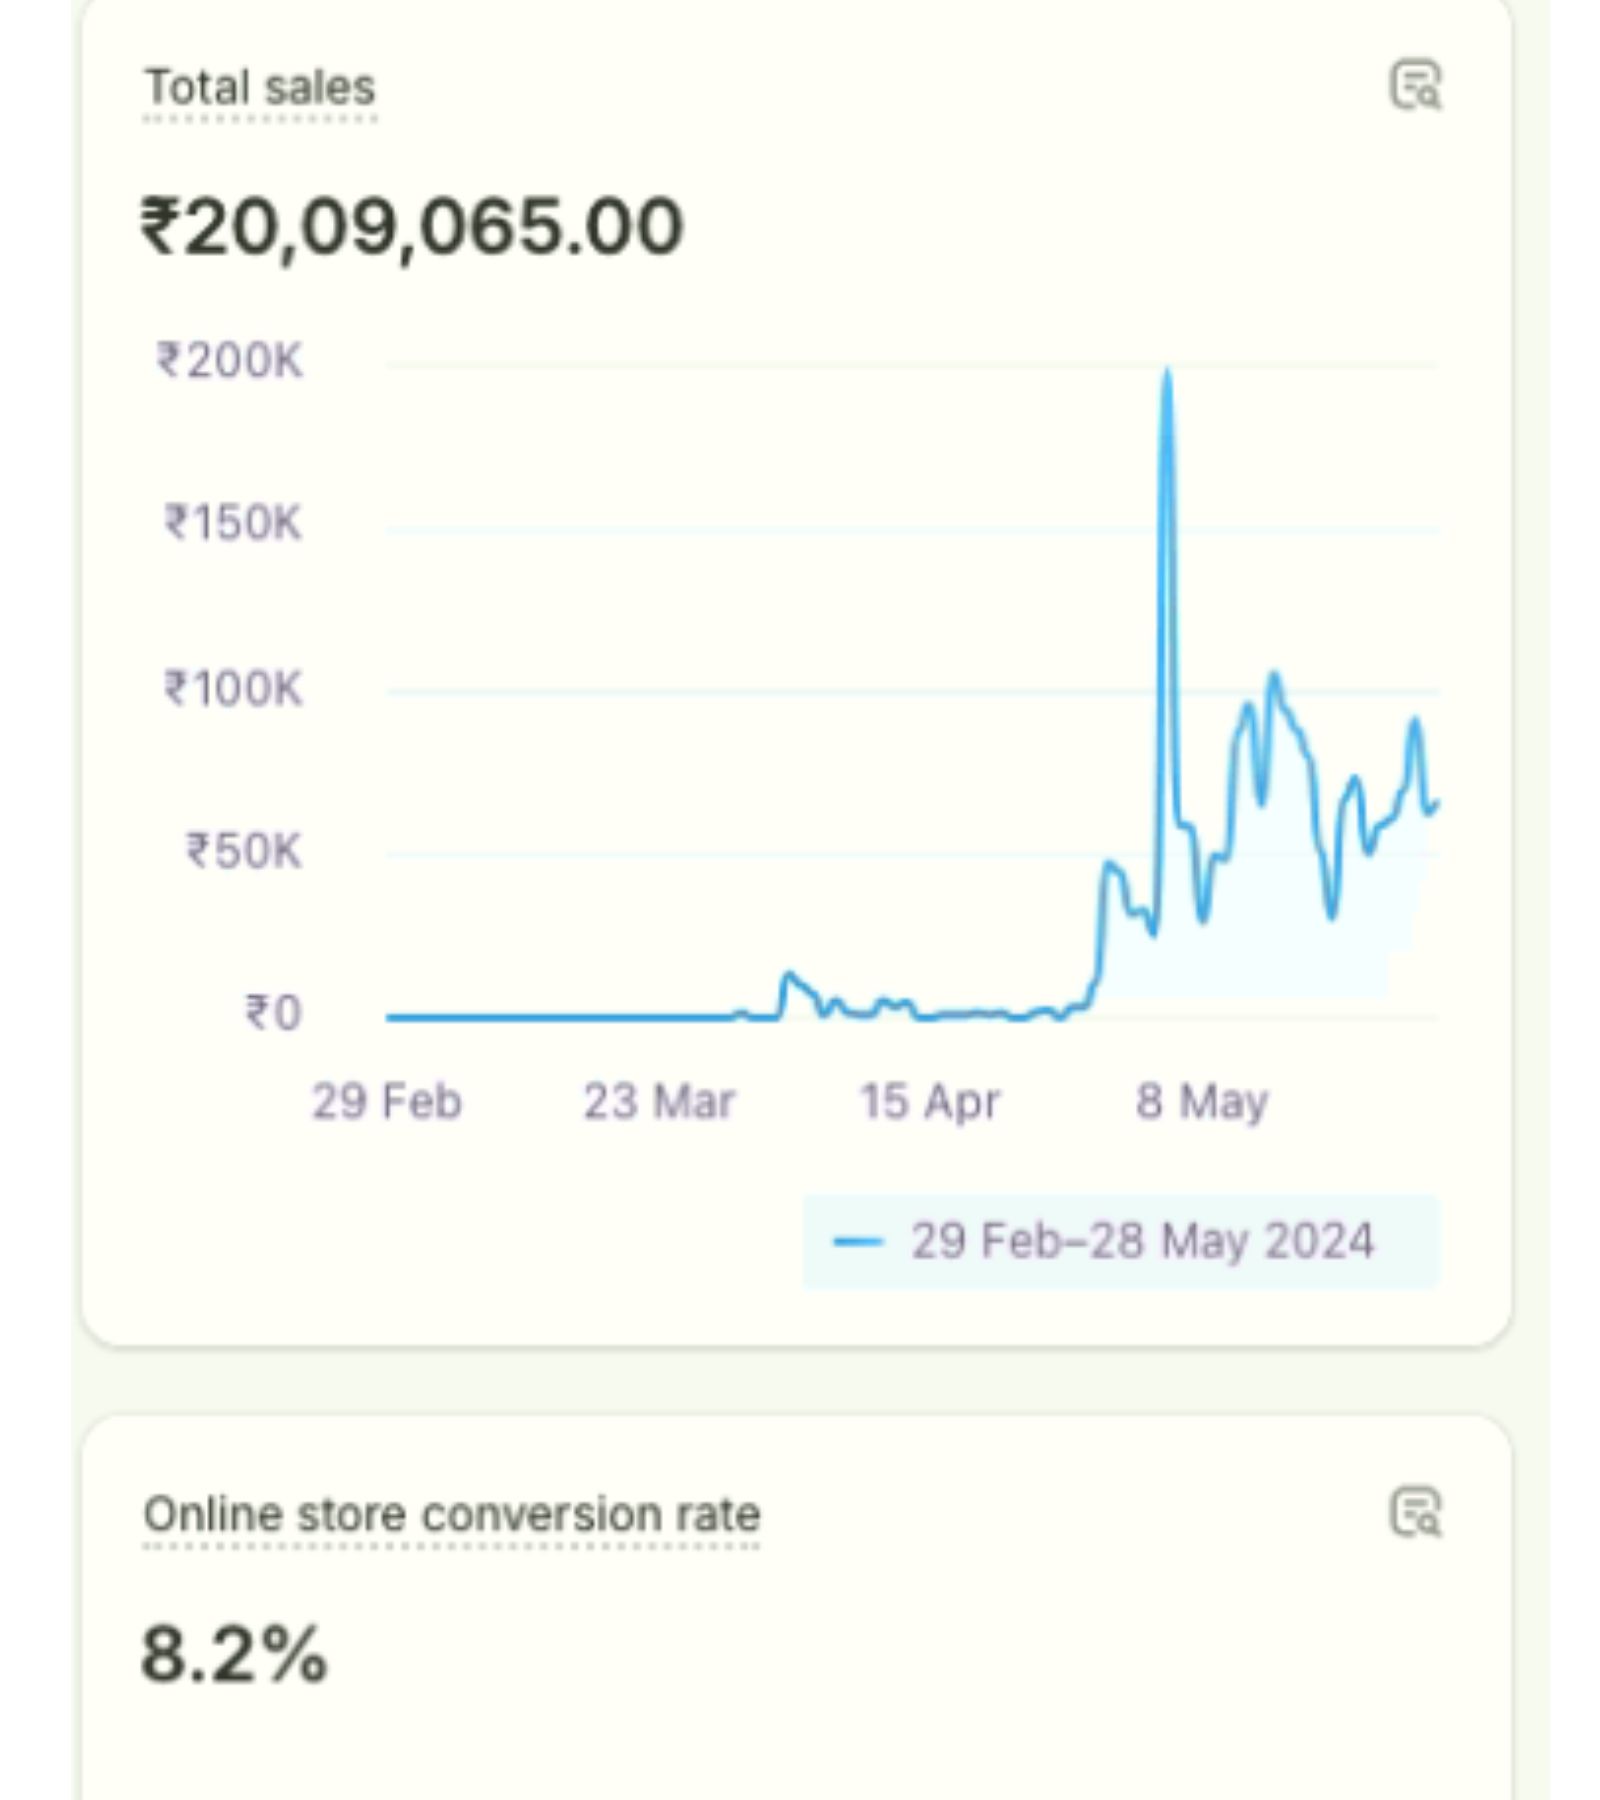This screenshot has height=1800, width=1600.
Task: Click the Online store conversion rate heading
Action: [x=451, y=1514]
